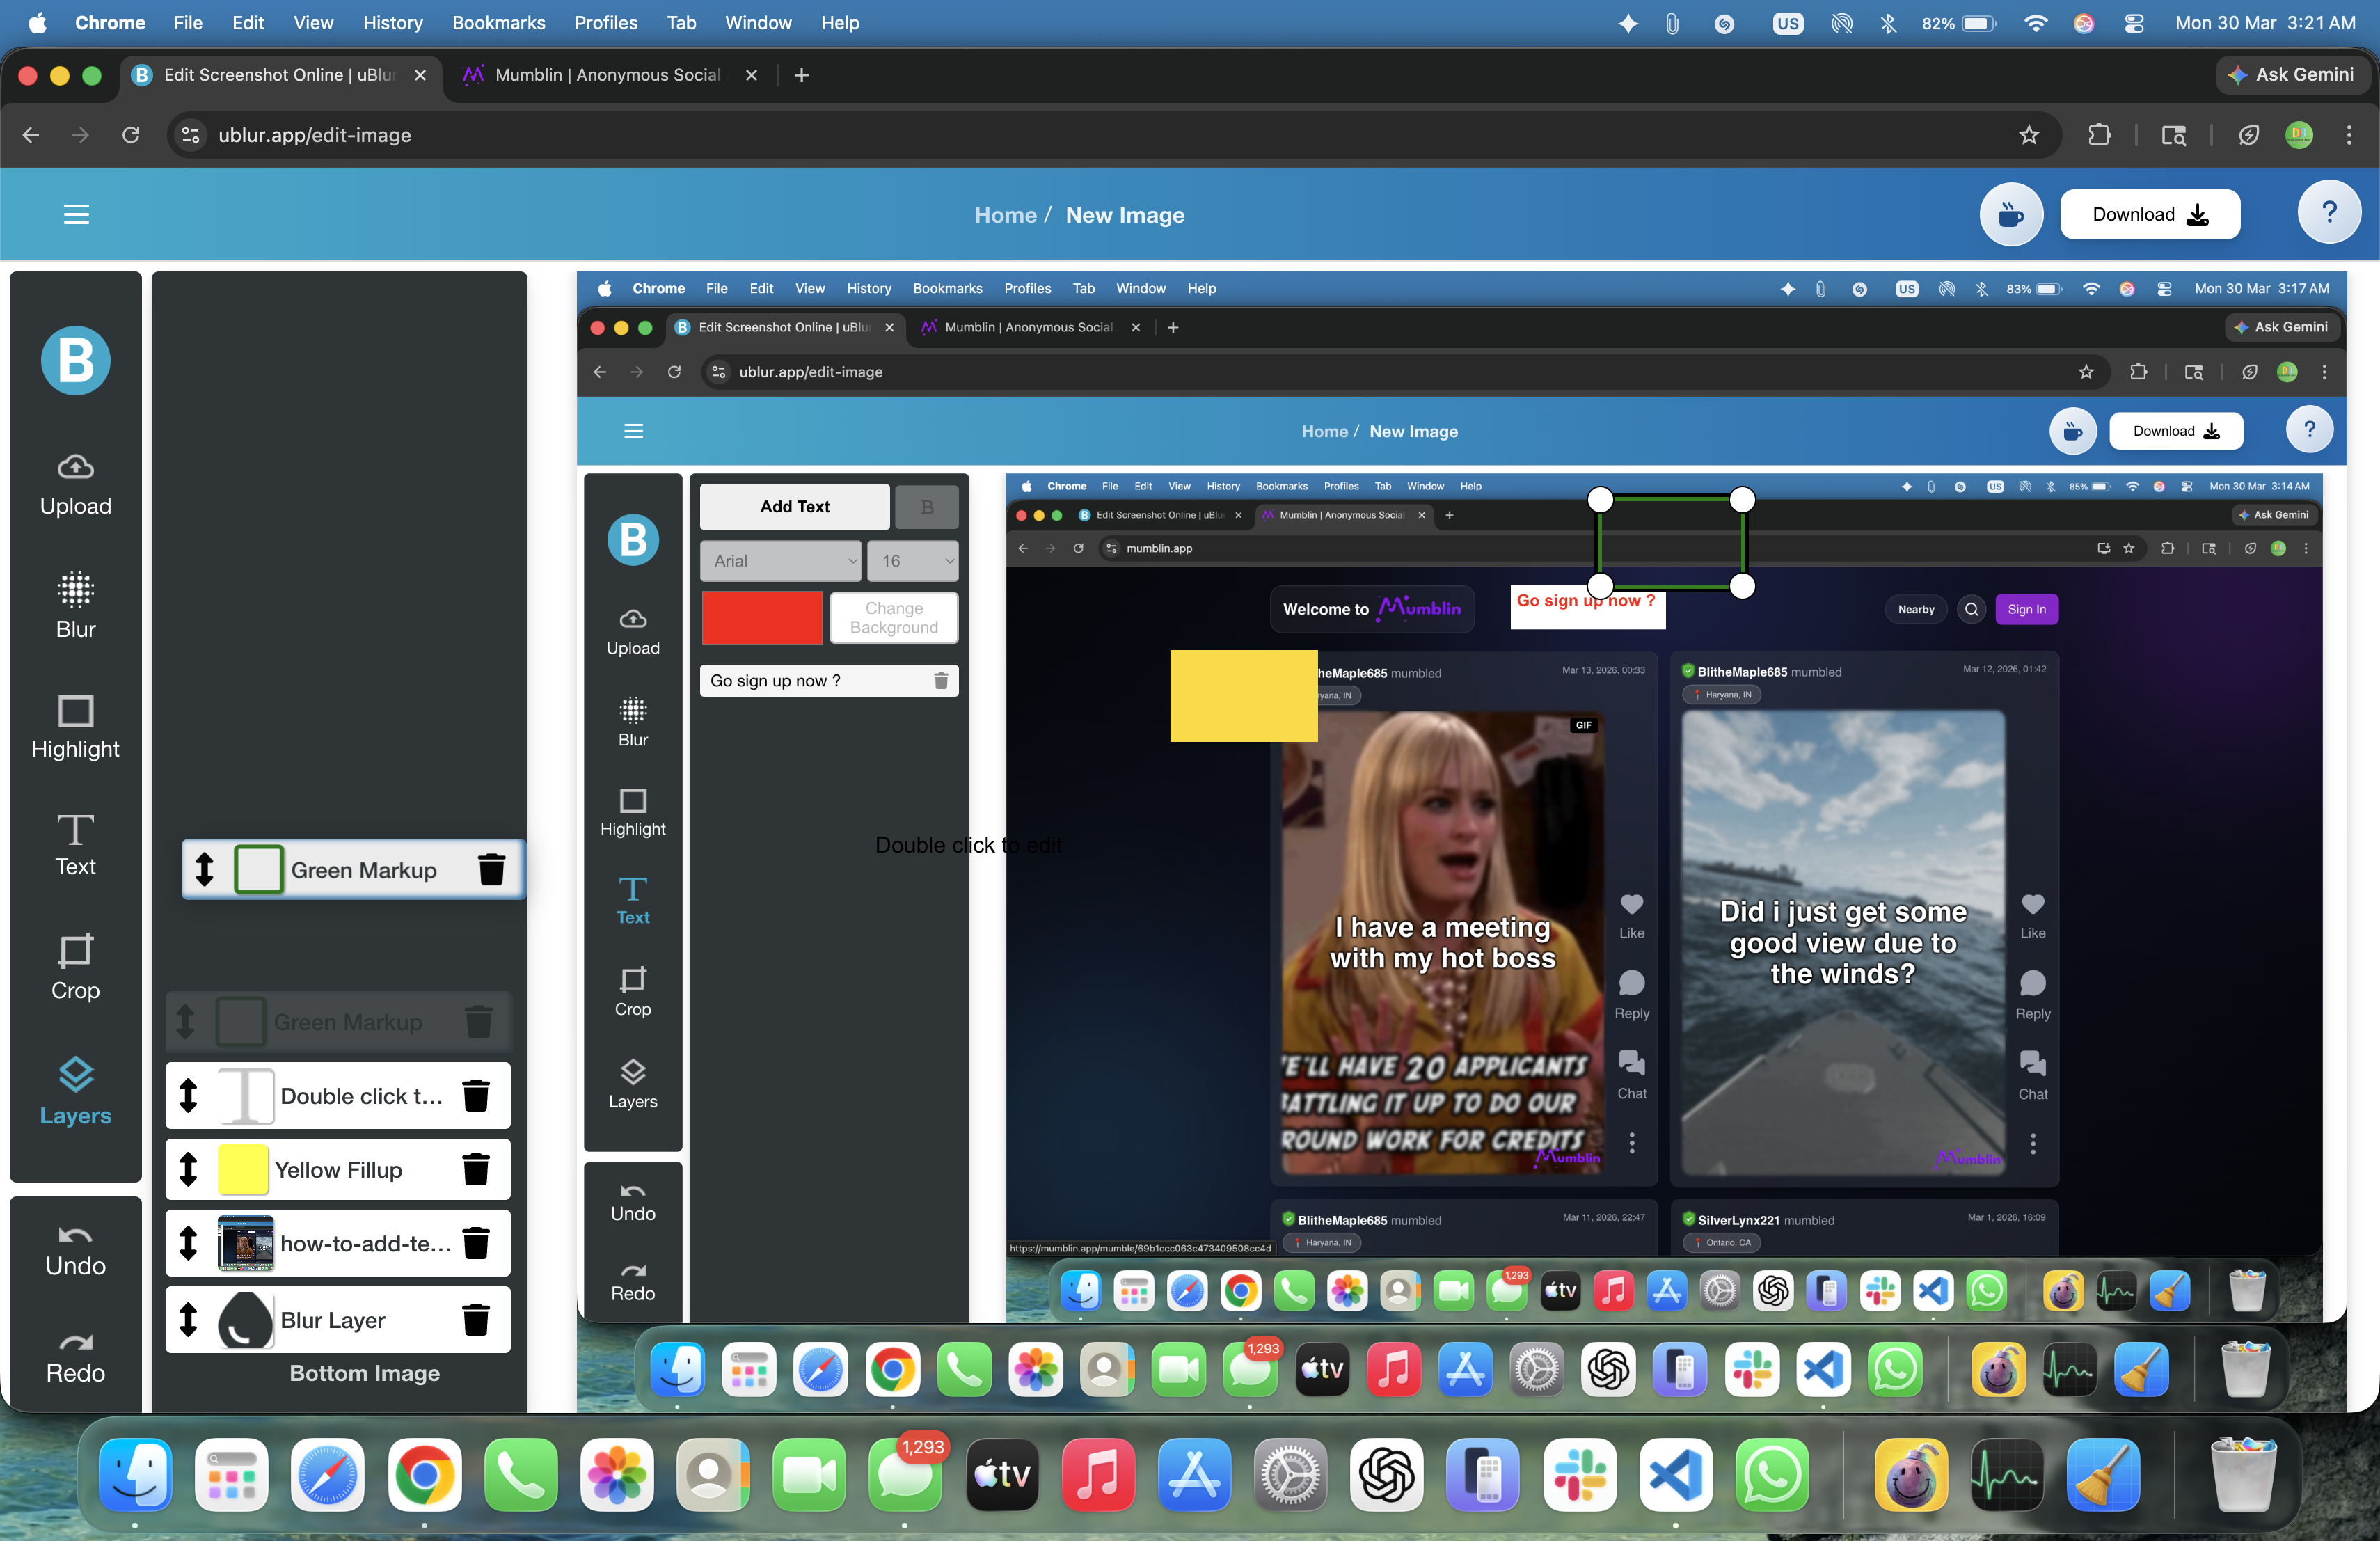Viewport: 2380px width, 1541px height.
Task: Open the History menu in the topmost macOS bar
Action: coord(392,22)
